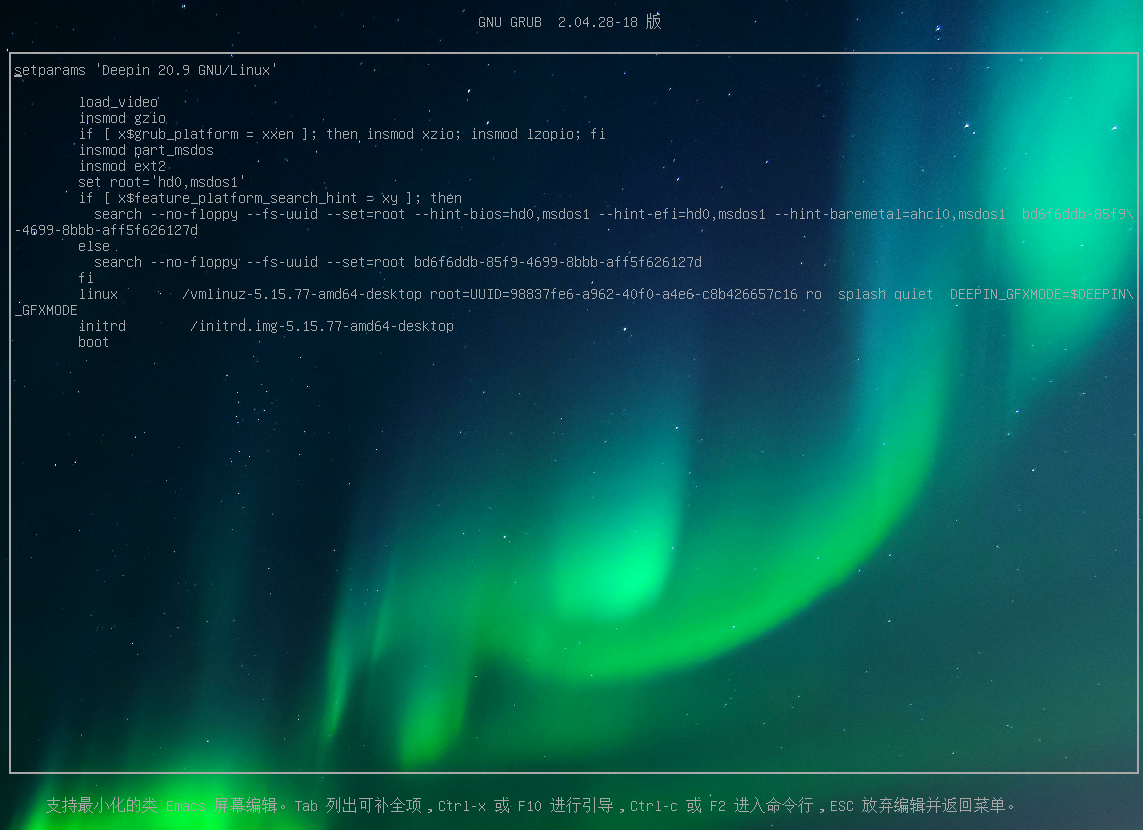Click the set root='hd0,msdos1' line

point(162,183)
